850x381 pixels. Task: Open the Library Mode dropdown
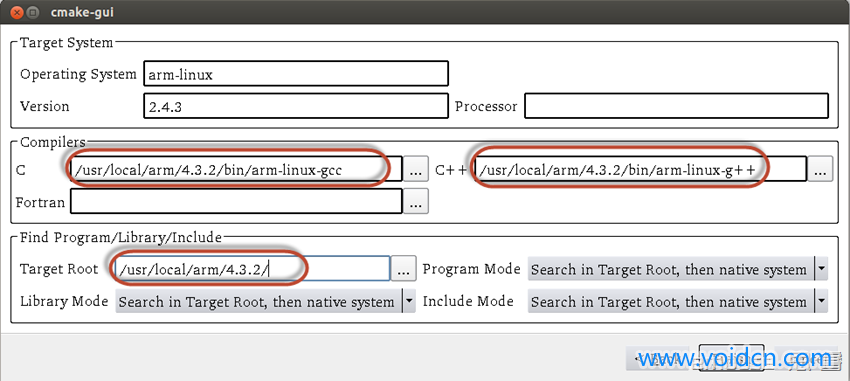(266, 301)
